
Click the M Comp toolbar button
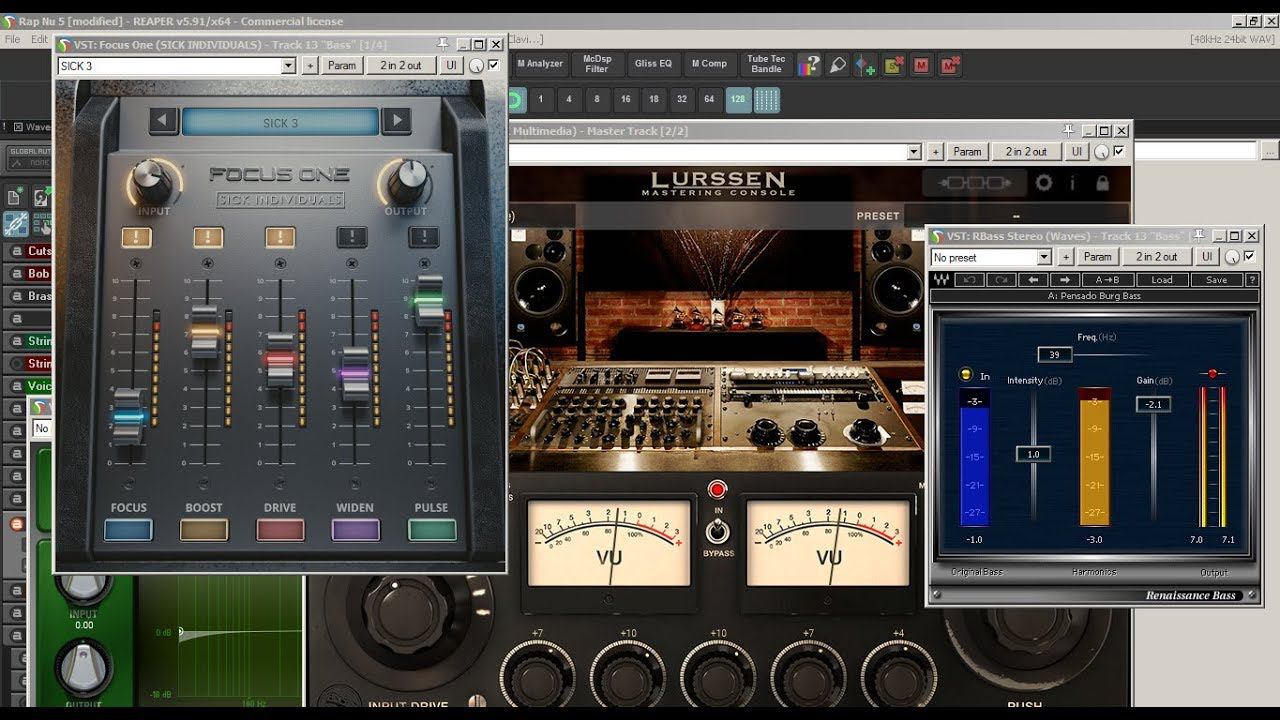pyautogui.click(x=710, y=64)
